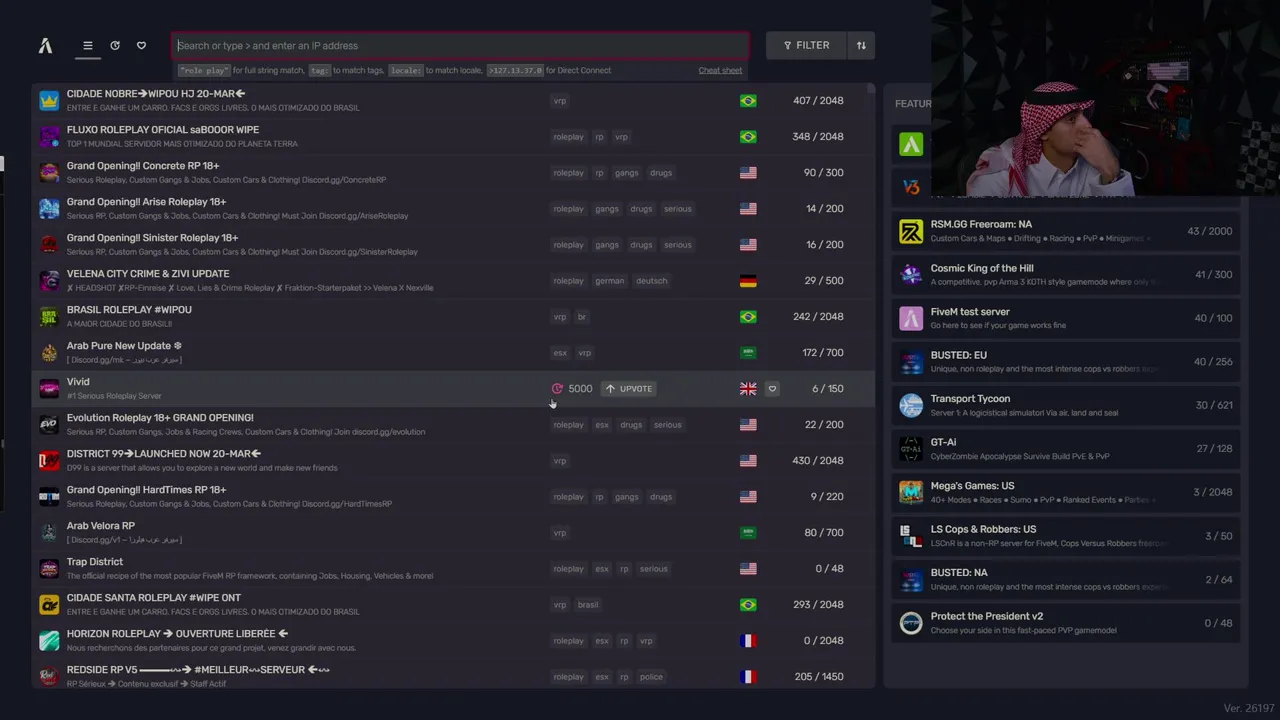The width and height of the screenshot is (1280, 720).
Task: Click the server search input field
Action: tap(460, 45)
